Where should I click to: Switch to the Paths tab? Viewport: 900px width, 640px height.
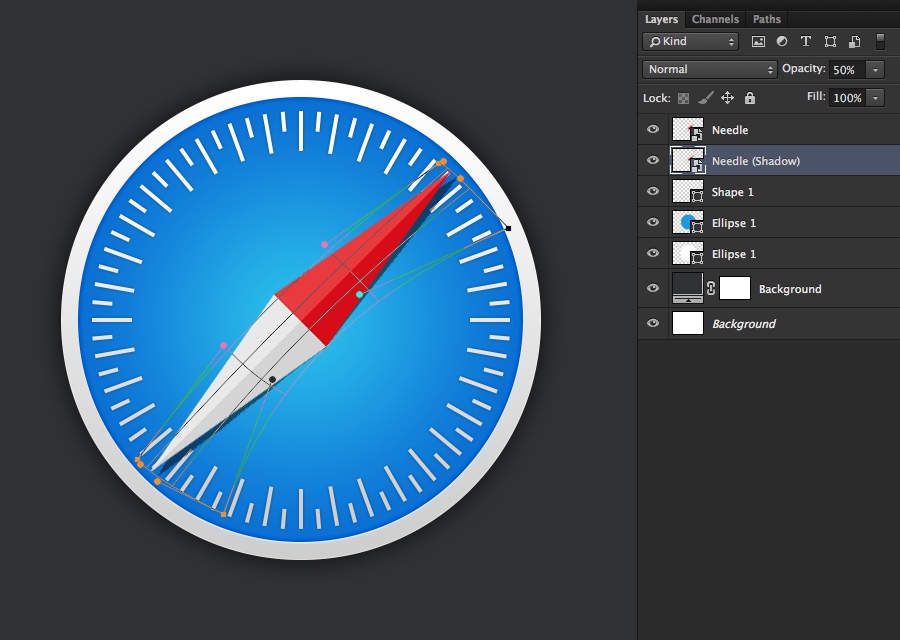pyautogui.click(x=767, y=19)
